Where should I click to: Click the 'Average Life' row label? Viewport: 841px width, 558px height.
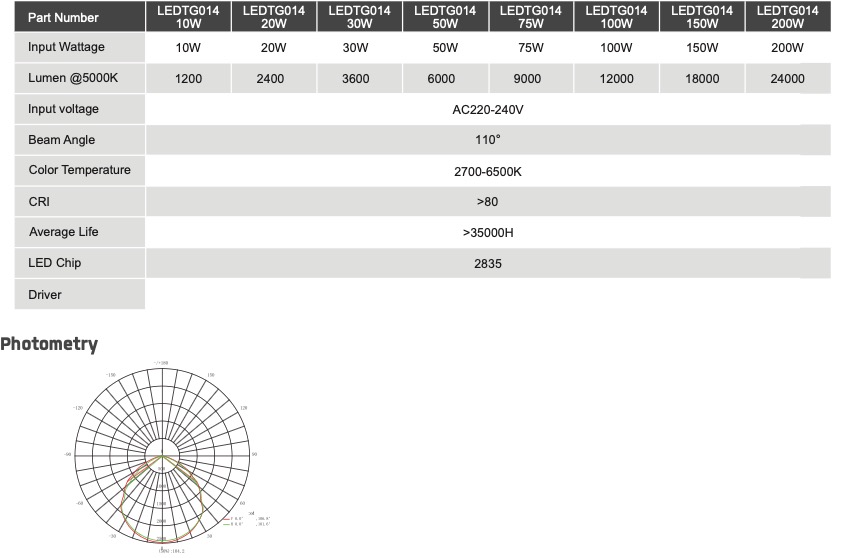tap(79, 232)
